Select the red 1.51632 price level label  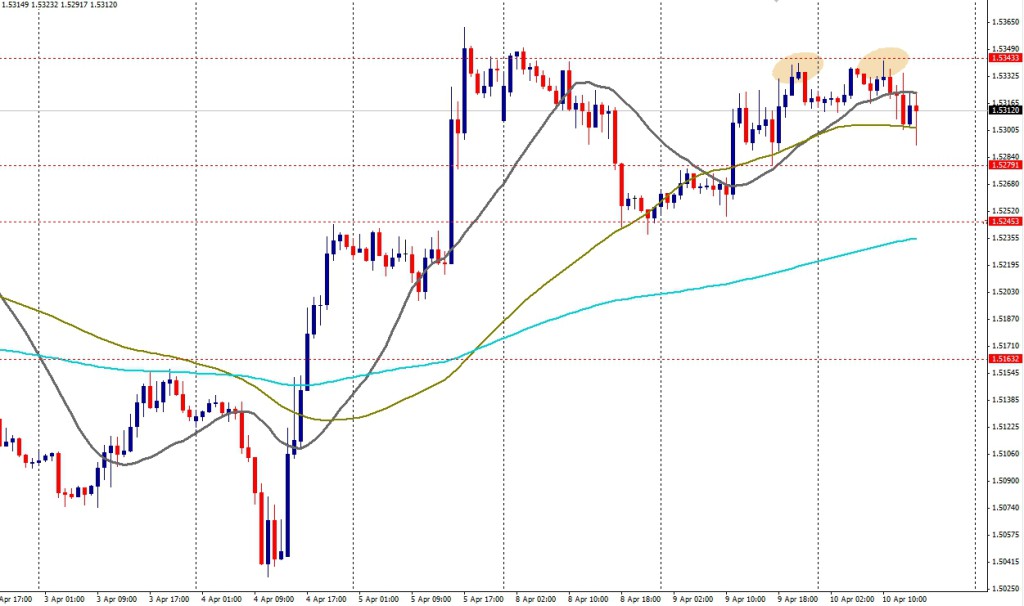(x=1003, y=358)
